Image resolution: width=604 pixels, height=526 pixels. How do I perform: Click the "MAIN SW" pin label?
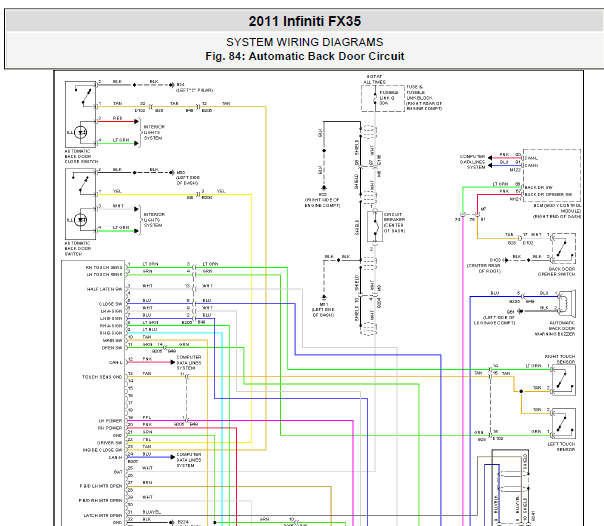[112, 340]
